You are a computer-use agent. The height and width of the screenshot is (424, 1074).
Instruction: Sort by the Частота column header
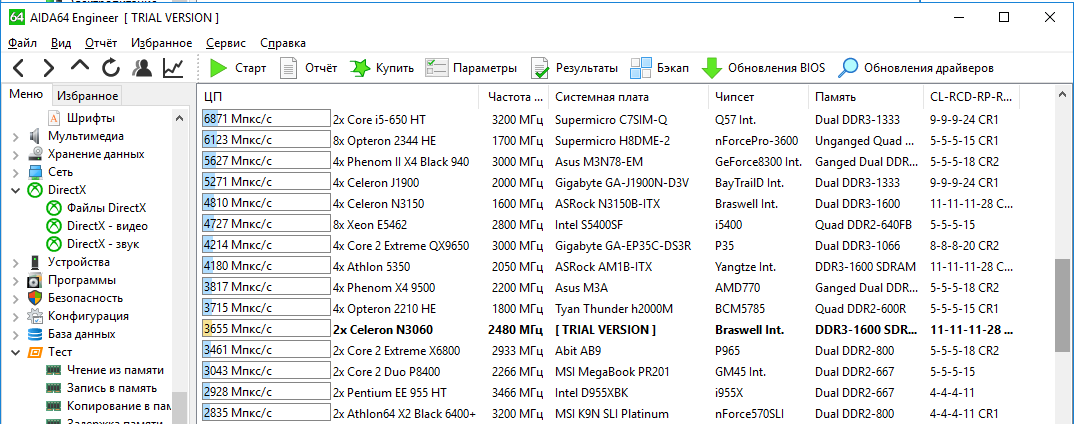513,97
